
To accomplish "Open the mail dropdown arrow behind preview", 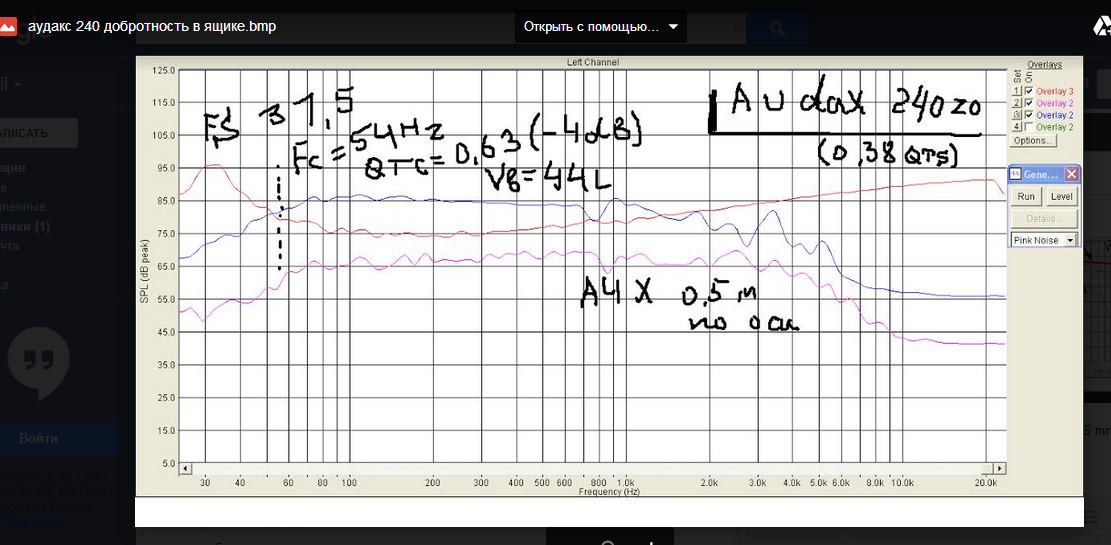I will (16, 85).
